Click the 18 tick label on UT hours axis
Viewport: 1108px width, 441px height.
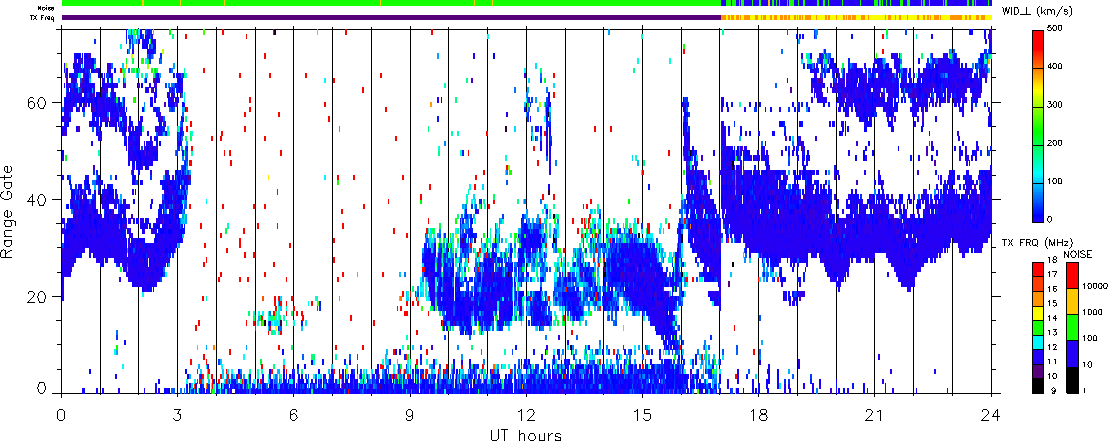pos(758,413)
